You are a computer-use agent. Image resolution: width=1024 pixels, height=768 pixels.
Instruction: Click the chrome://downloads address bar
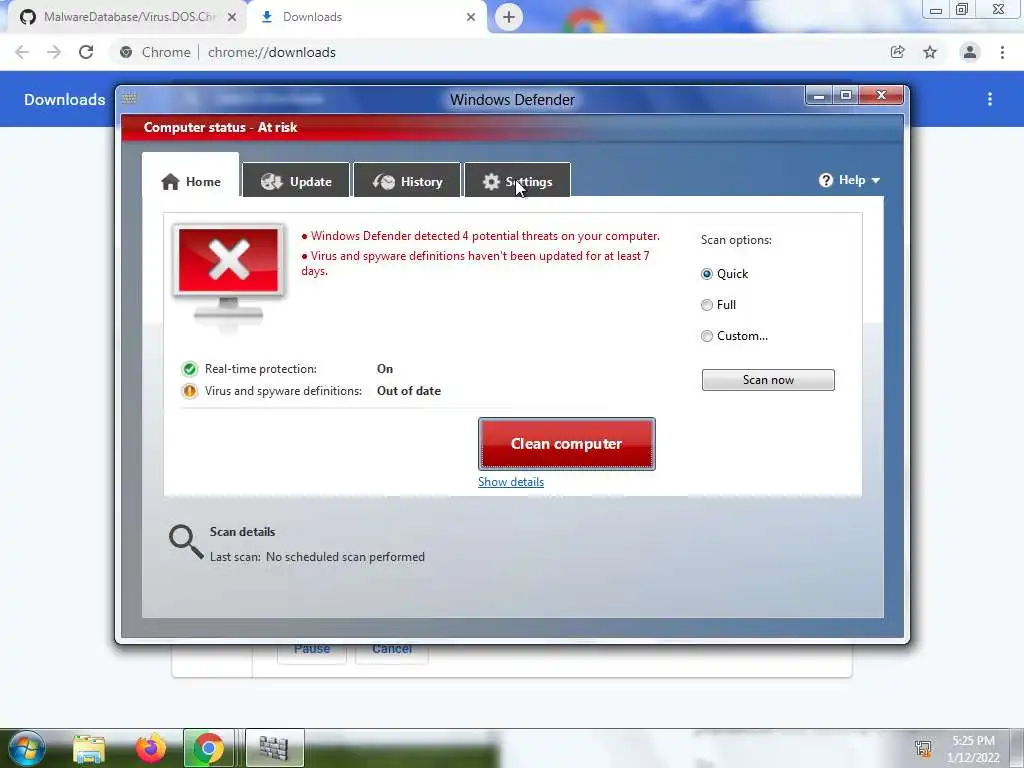496,52
